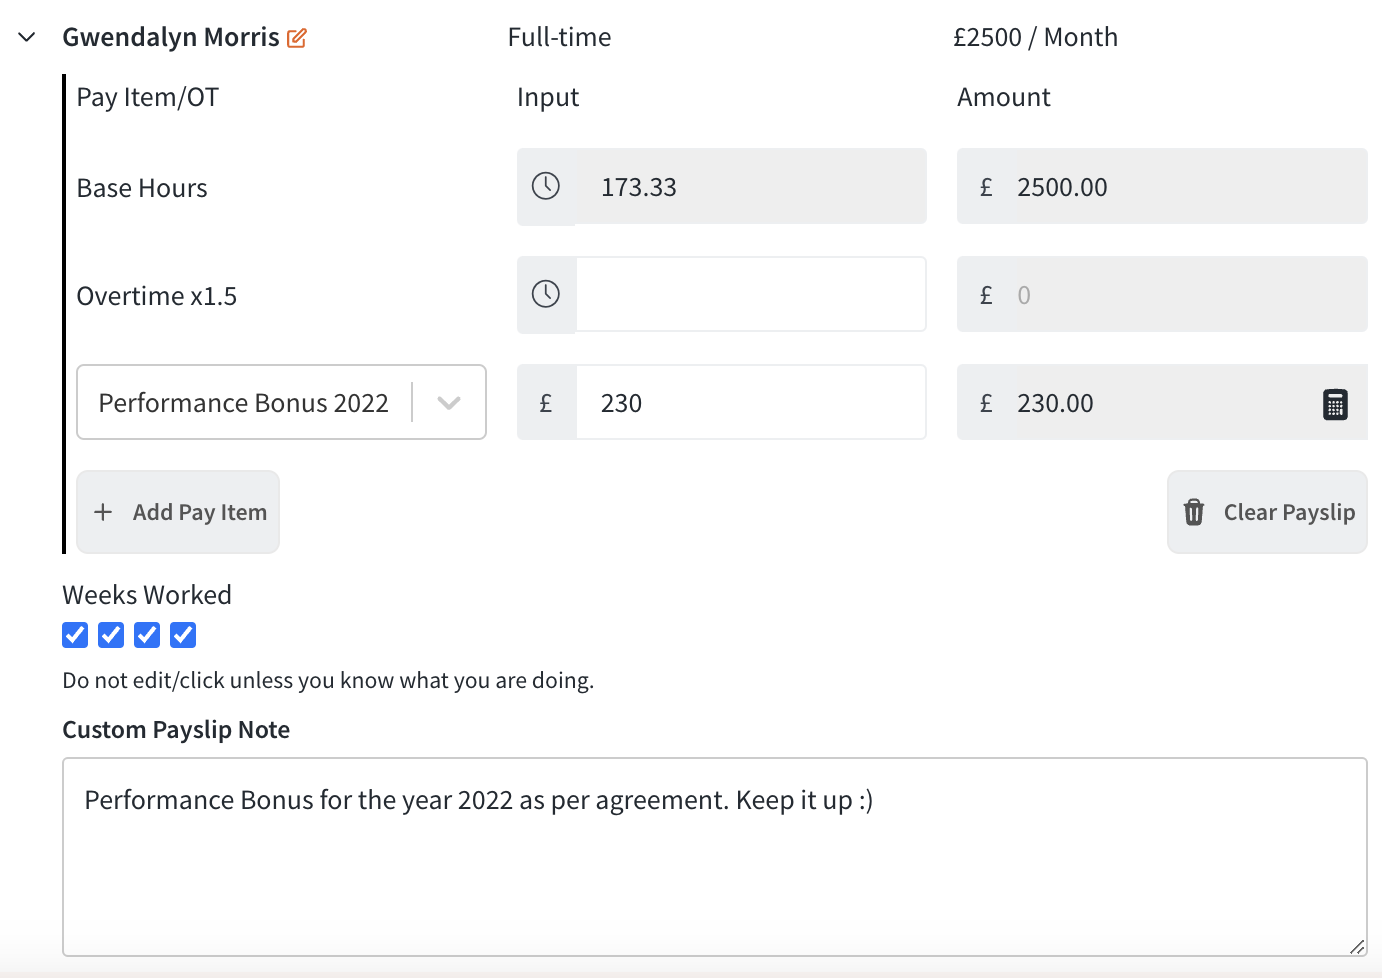The width and height of the screenshot is (1382, 978).
Task: Open the Performance Bonus 2022 dropdown
Action: point(282,402)
